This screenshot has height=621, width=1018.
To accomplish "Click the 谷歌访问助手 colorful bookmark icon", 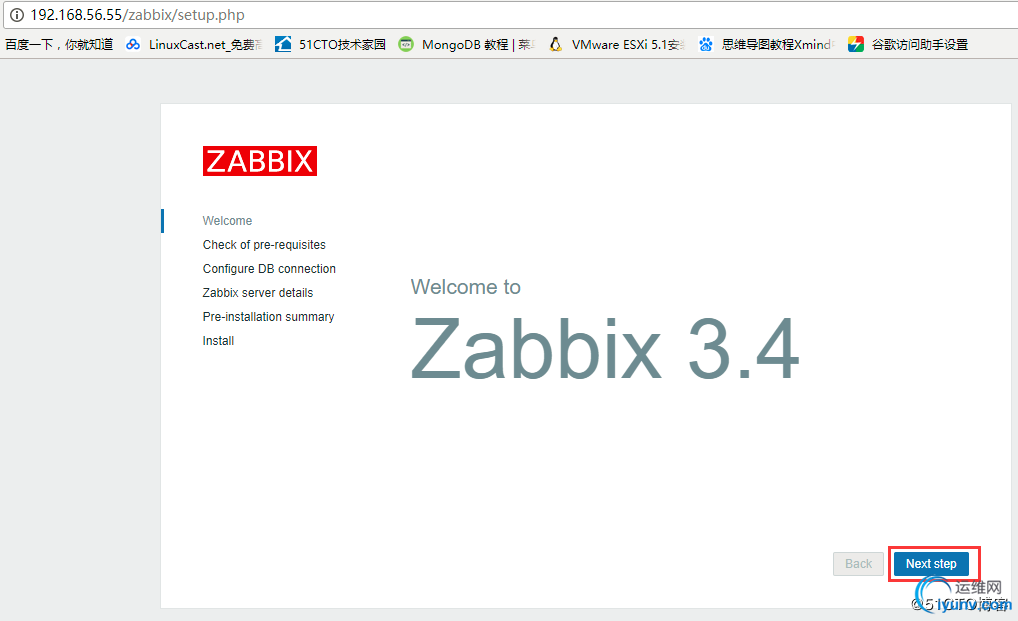I will [856, 44].
